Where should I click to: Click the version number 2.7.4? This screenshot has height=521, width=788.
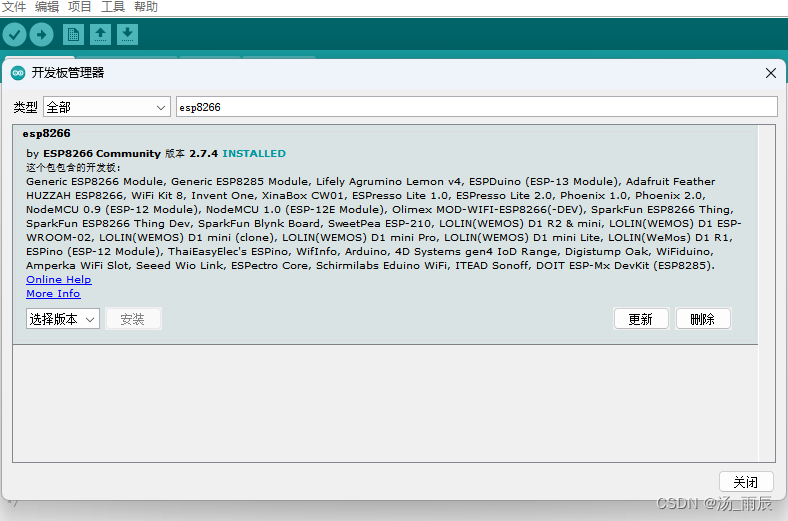point(204,154)
